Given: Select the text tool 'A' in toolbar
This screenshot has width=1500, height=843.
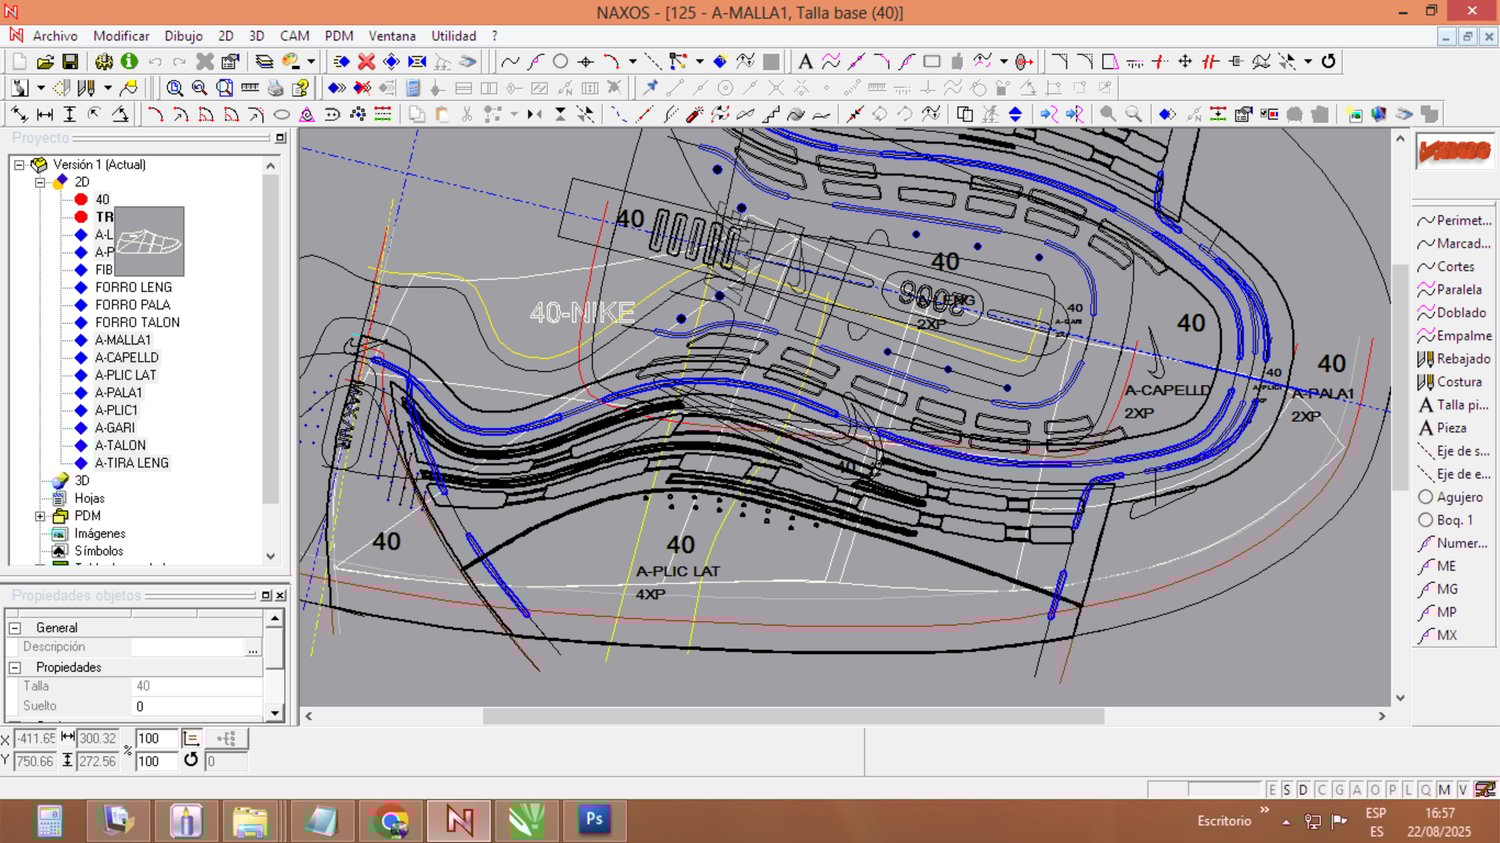Looking at the screenshot, I should click(805, 62).
